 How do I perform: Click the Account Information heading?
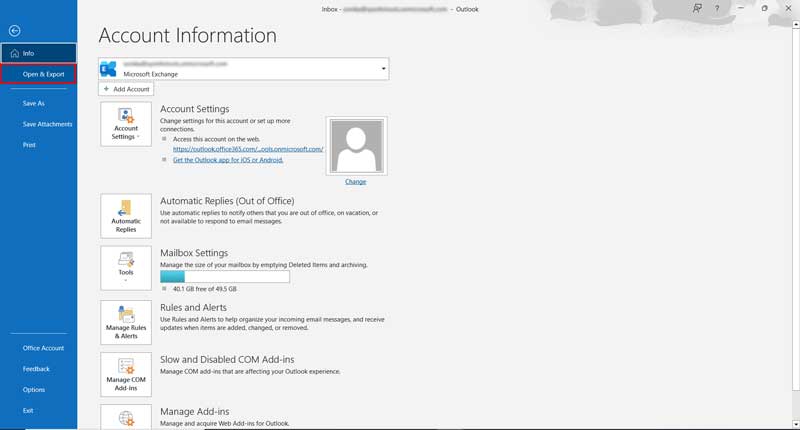(188, 35)
